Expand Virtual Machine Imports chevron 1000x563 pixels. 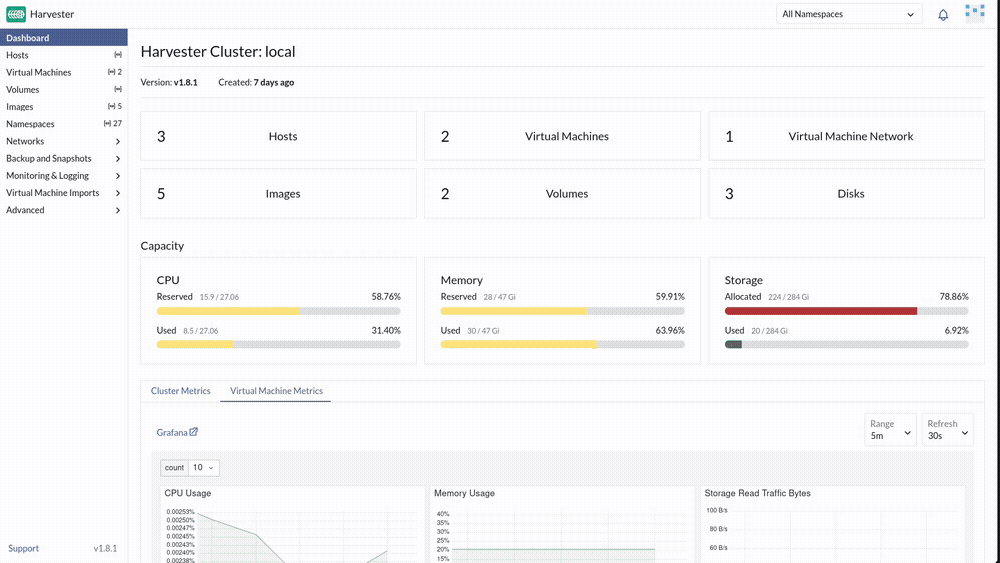[118, 193]
